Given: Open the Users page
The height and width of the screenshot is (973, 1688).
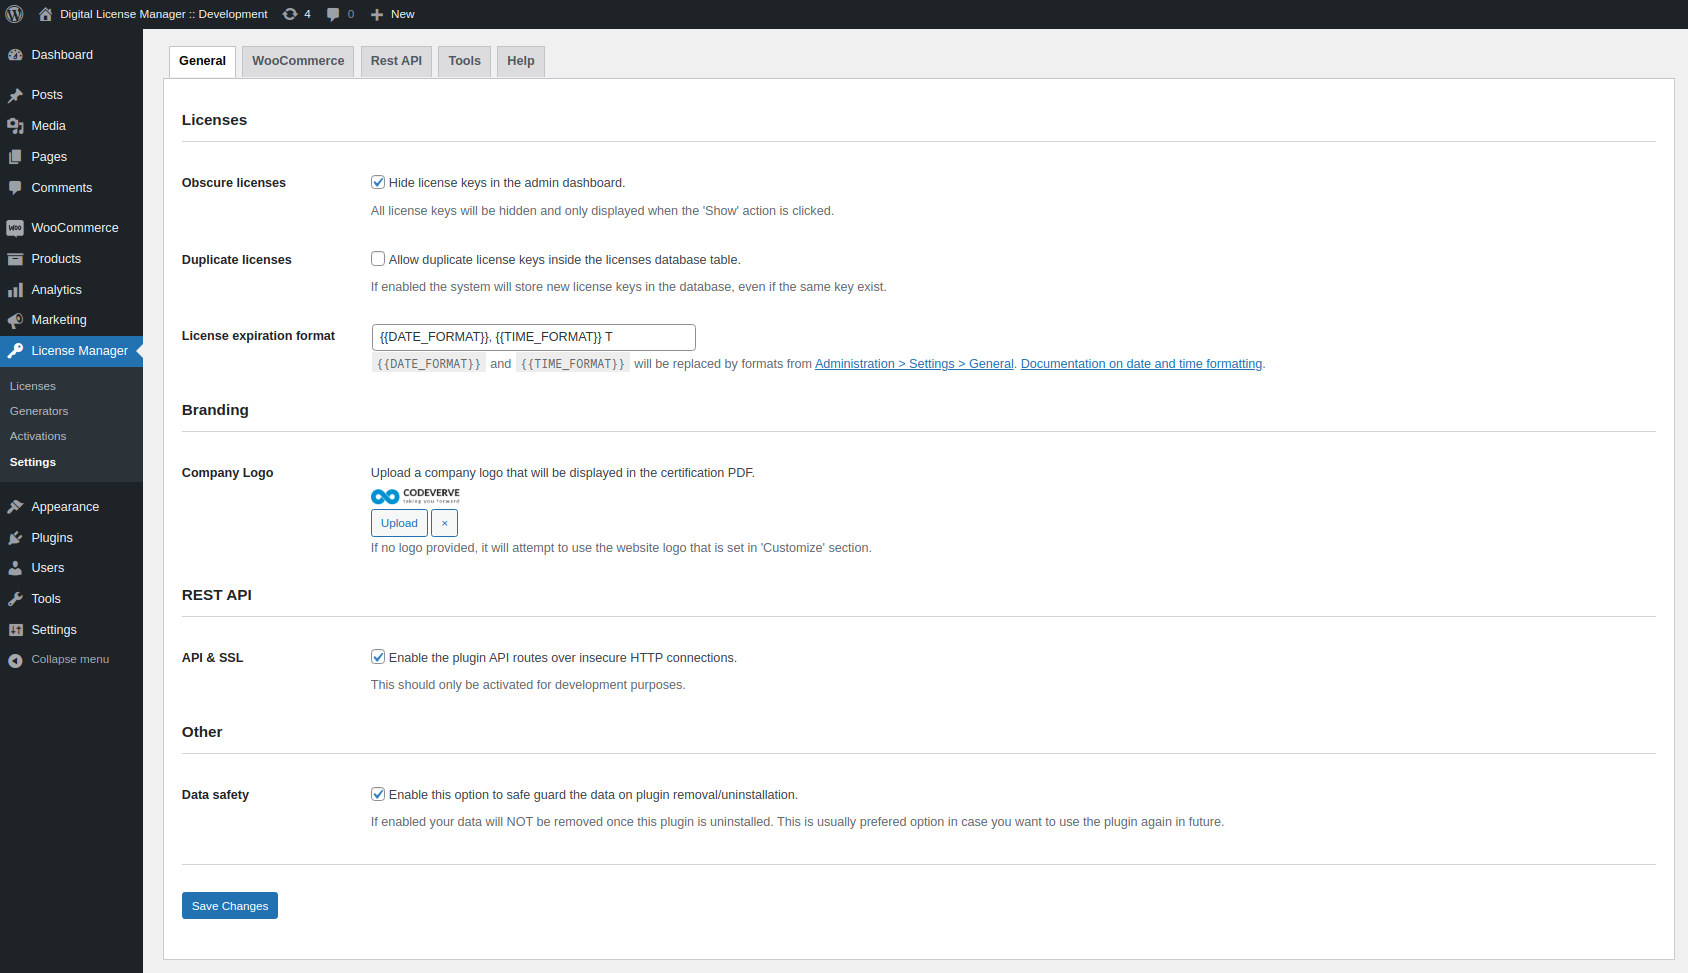Looking at the screenshot, I should (x=47, y=567).
